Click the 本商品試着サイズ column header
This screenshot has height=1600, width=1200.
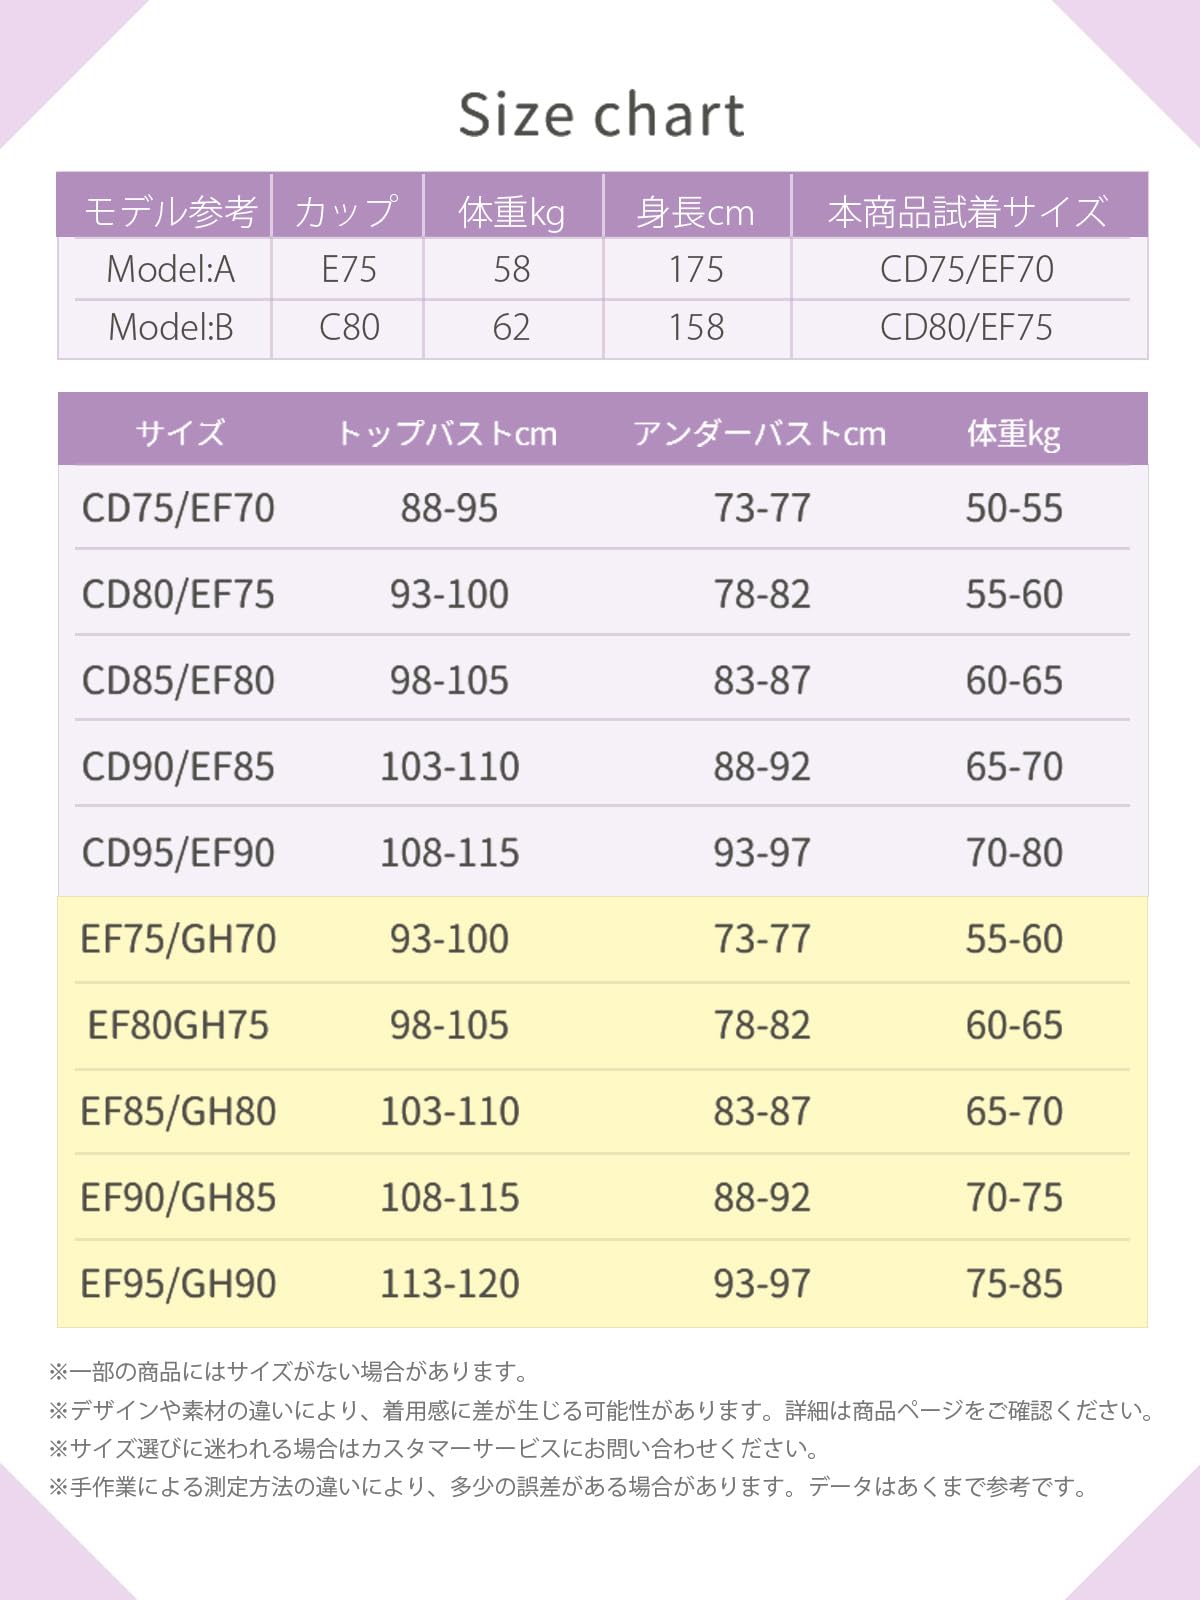click(967, 212)
